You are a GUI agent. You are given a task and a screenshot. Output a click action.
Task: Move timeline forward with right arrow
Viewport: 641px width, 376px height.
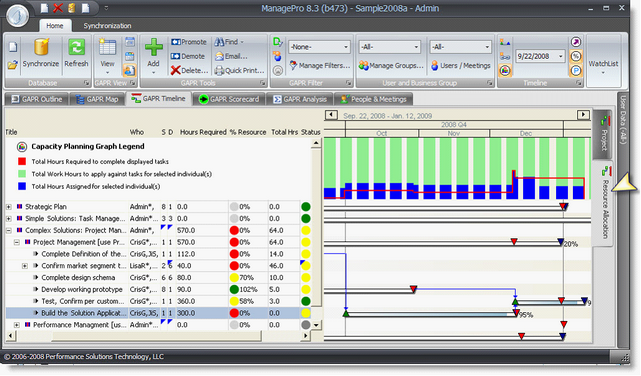coord(583,115)
